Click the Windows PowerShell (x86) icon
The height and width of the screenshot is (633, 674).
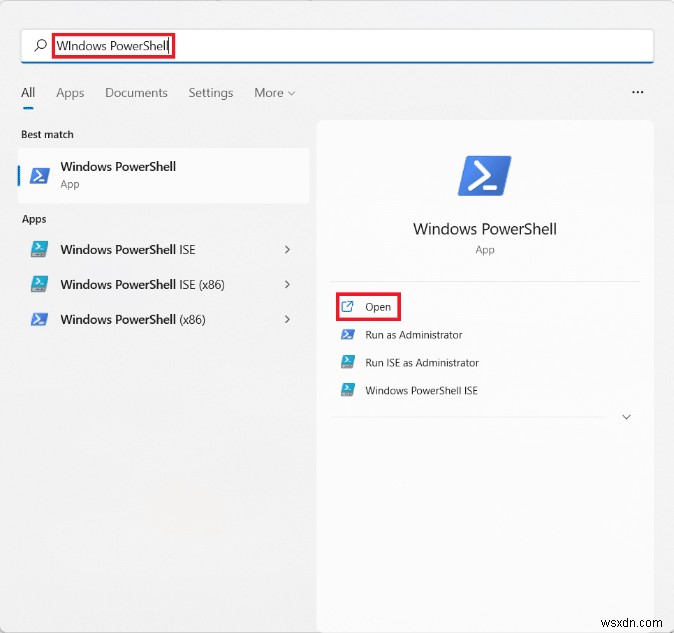tap(40, 319)
